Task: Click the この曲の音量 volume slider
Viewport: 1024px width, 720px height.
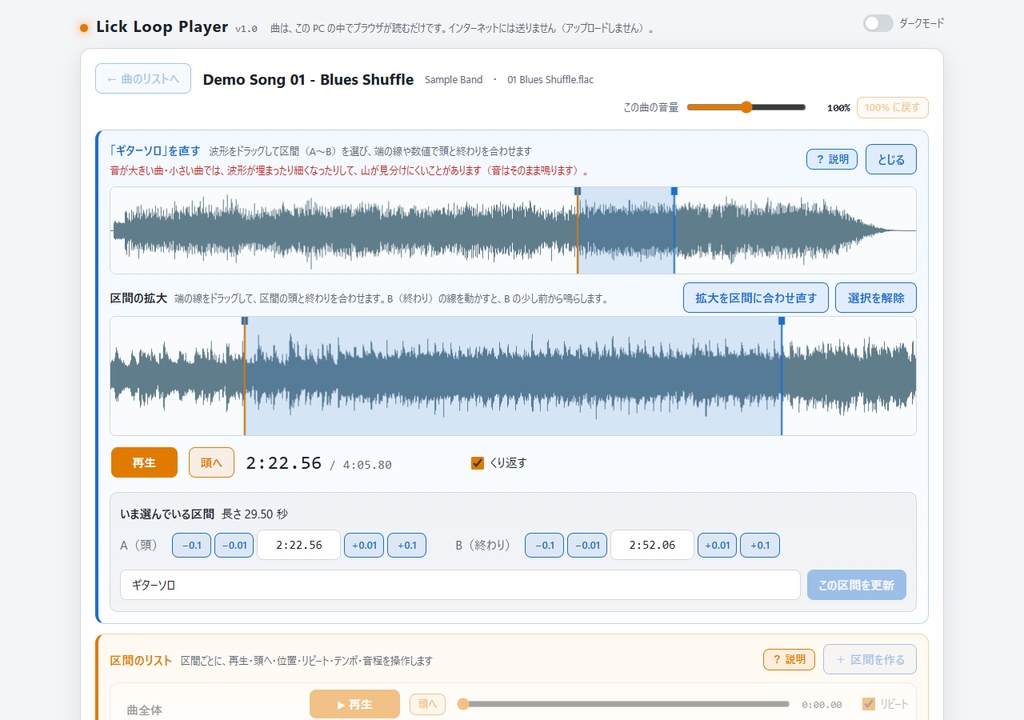Action: 746,107
